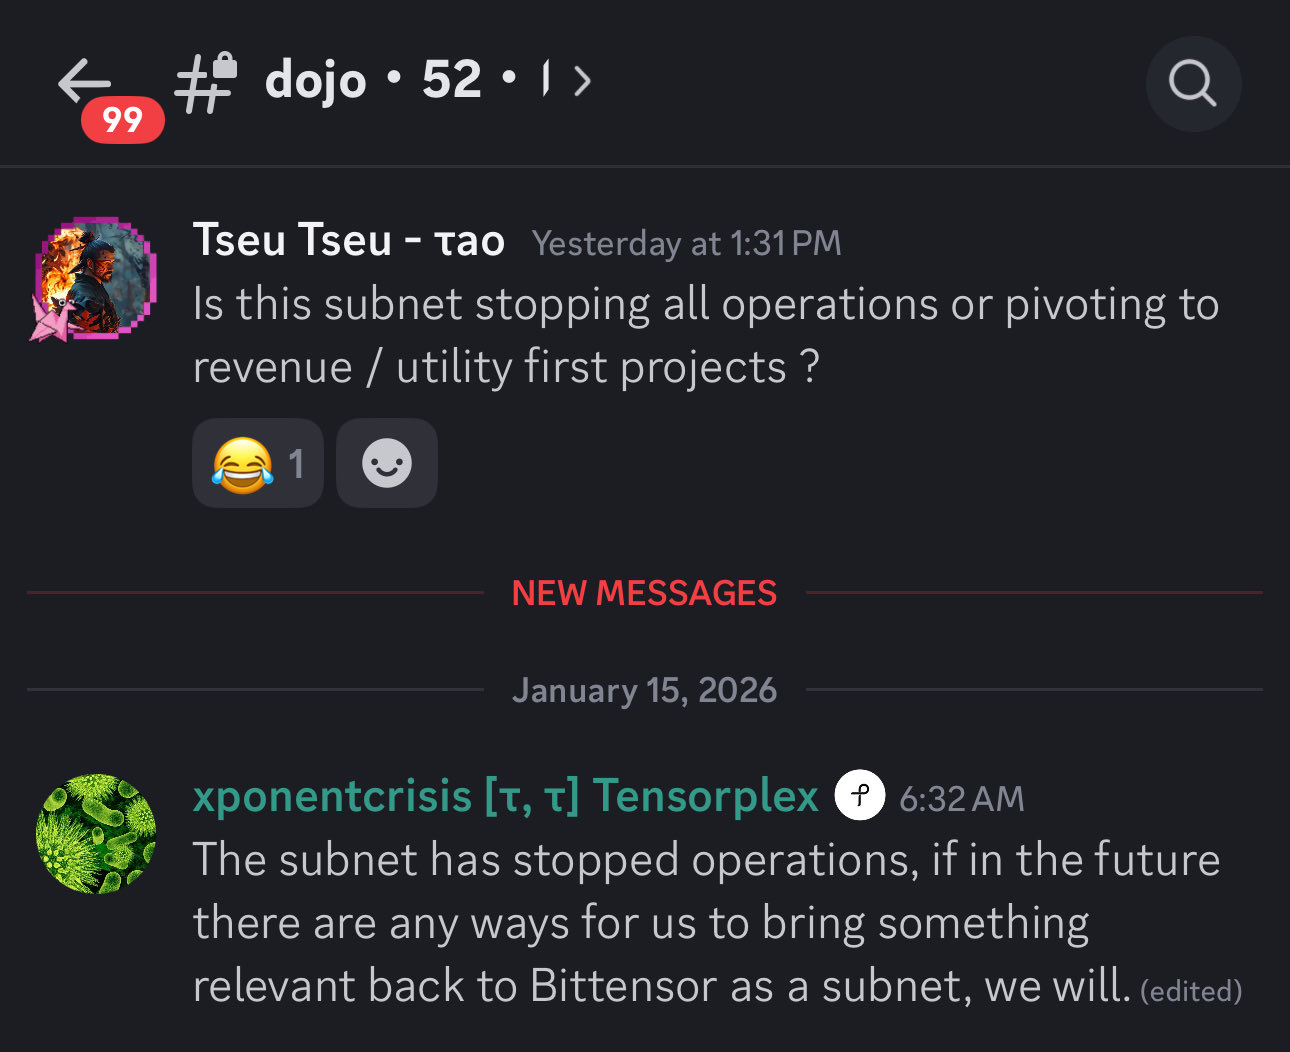This screenshot has height=1052, width=1290.
Task: Tap the Tensorplex role badge icon
Action: pos(859,796)
